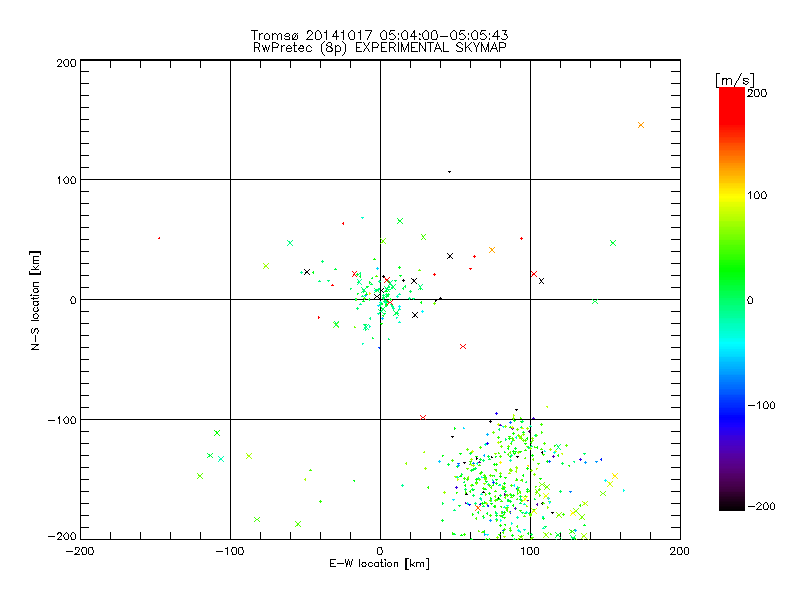Click the '-200' tick label on the x-axis
The height and width of the screenshot is (600, 800).
point(80,550)
